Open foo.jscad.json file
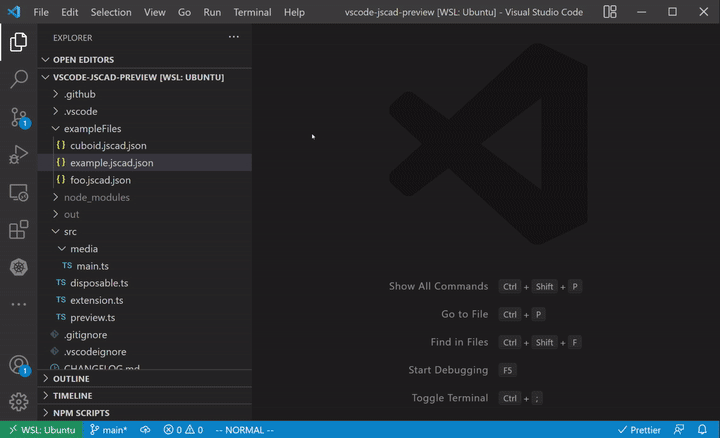Viewport: 720px width, 438px height. click(x=145, y=180)
